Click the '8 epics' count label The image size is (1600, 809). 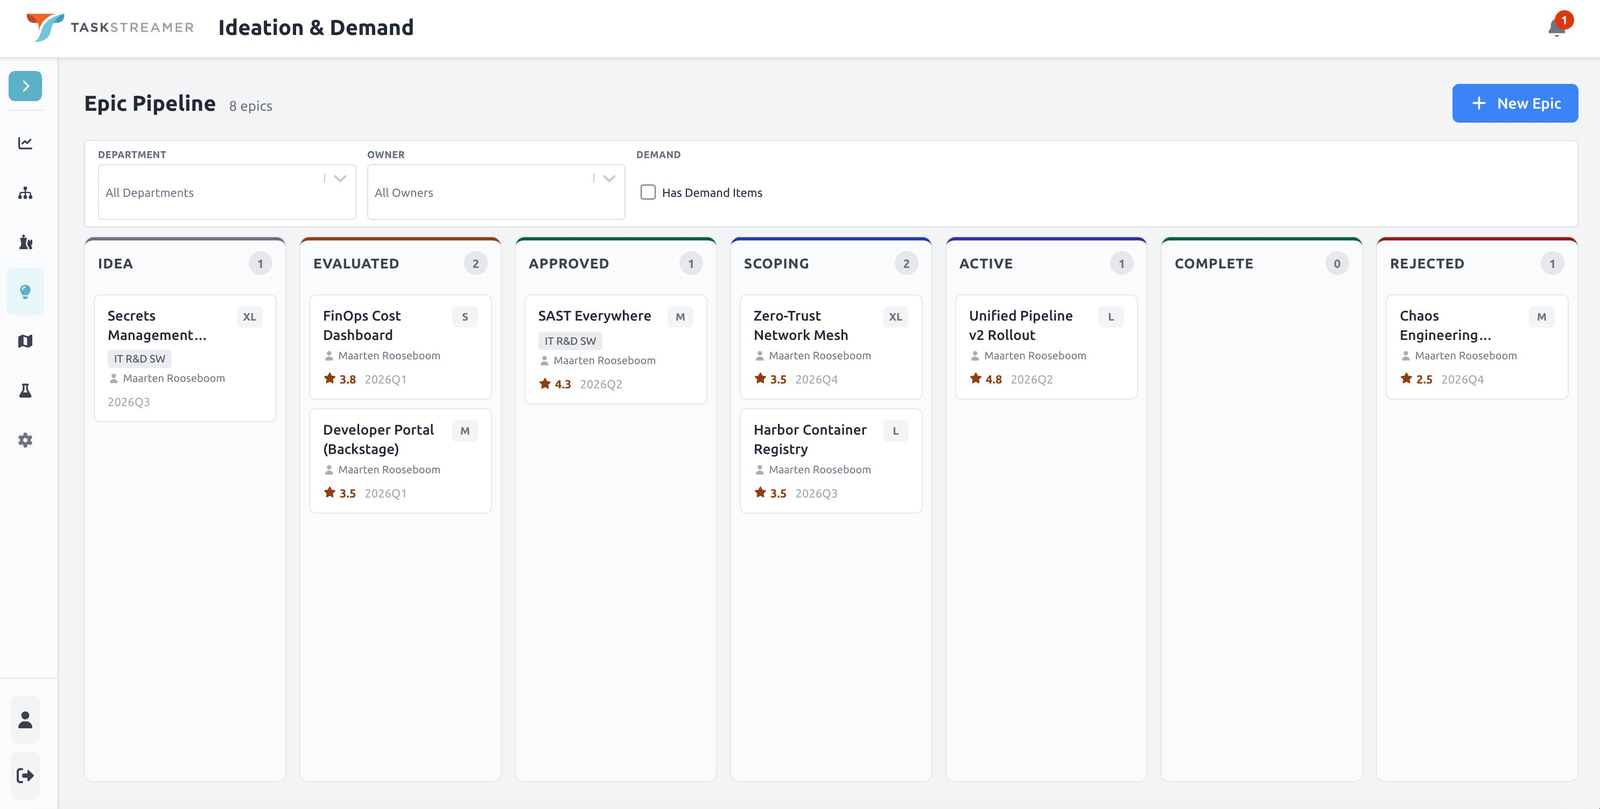tap(251, 106)
